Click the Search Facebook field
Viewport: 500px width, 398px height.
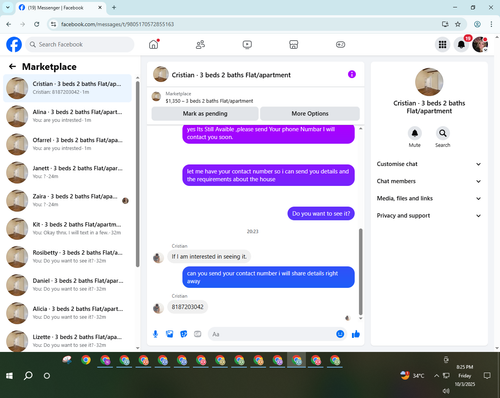pos(80,44)
